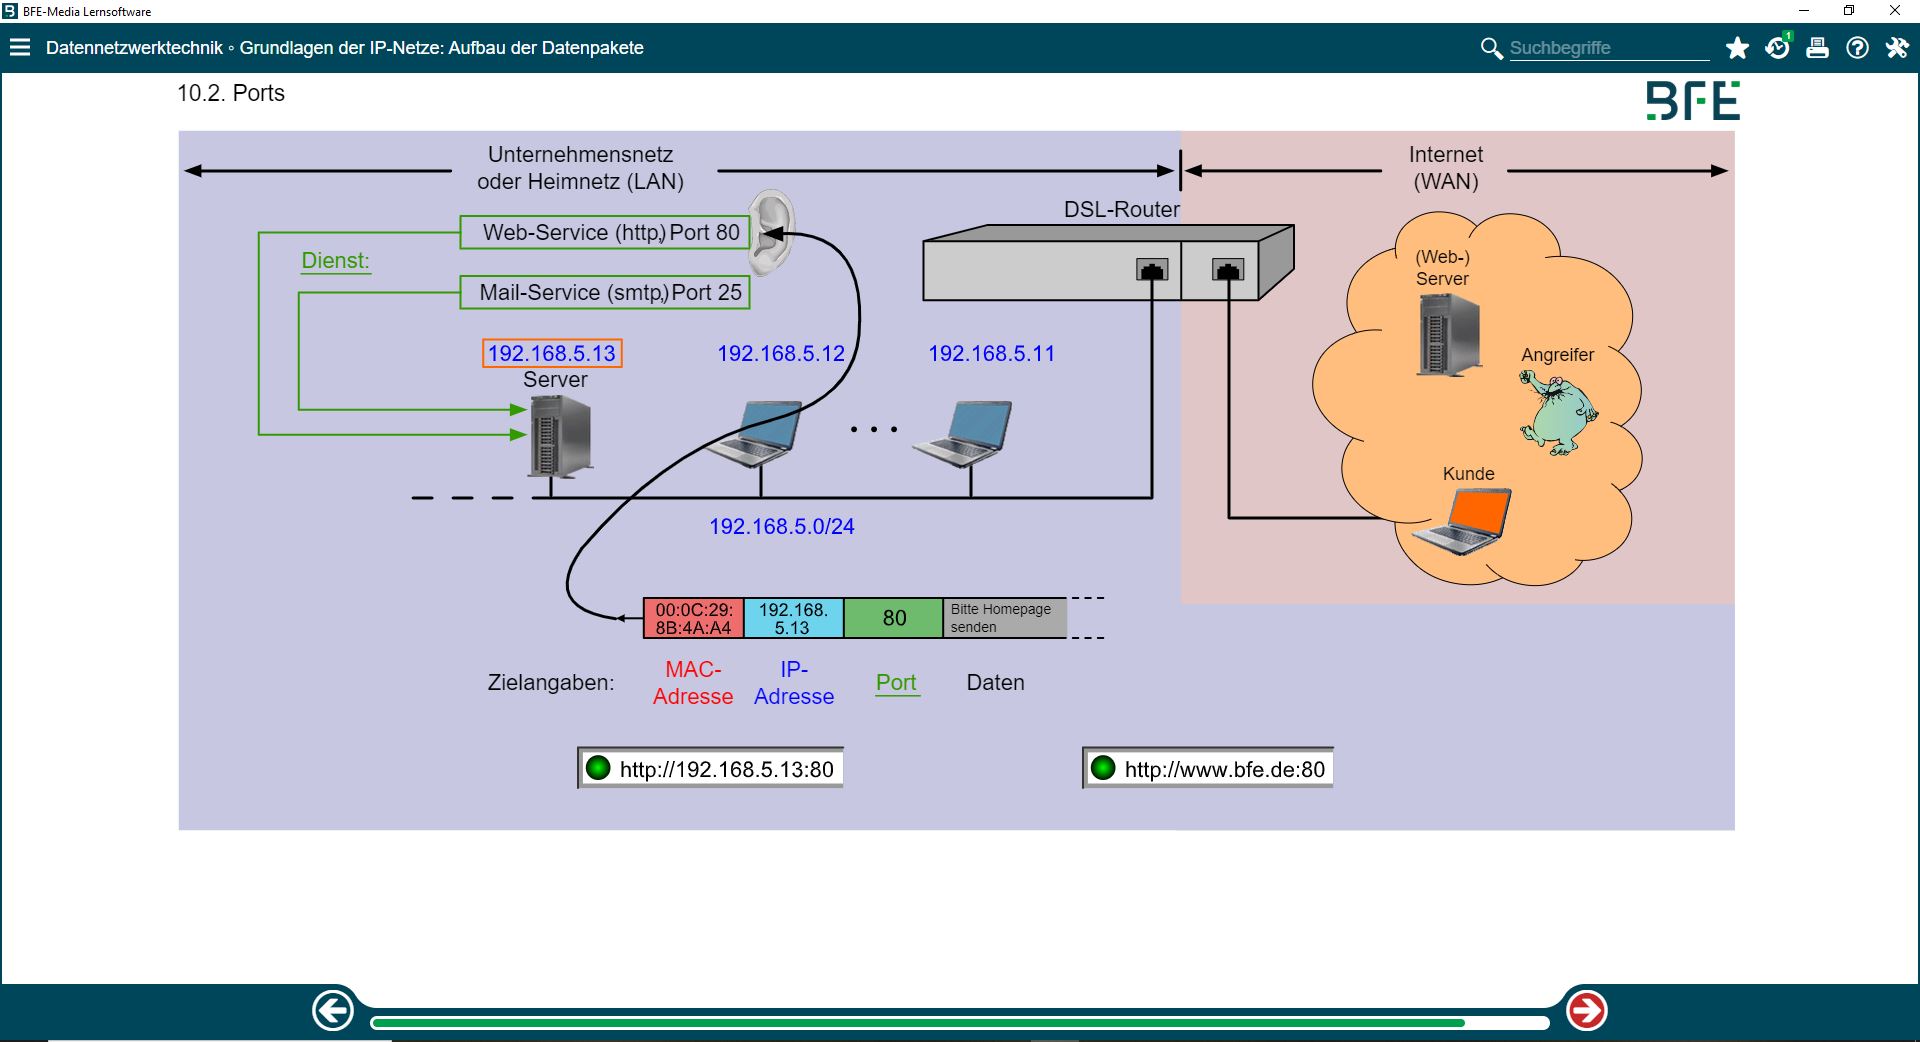Select the http://www.bfe.de:80 option
Image resolution: width=1920 pixels, height=1042 pixels.
(1208, 768)
